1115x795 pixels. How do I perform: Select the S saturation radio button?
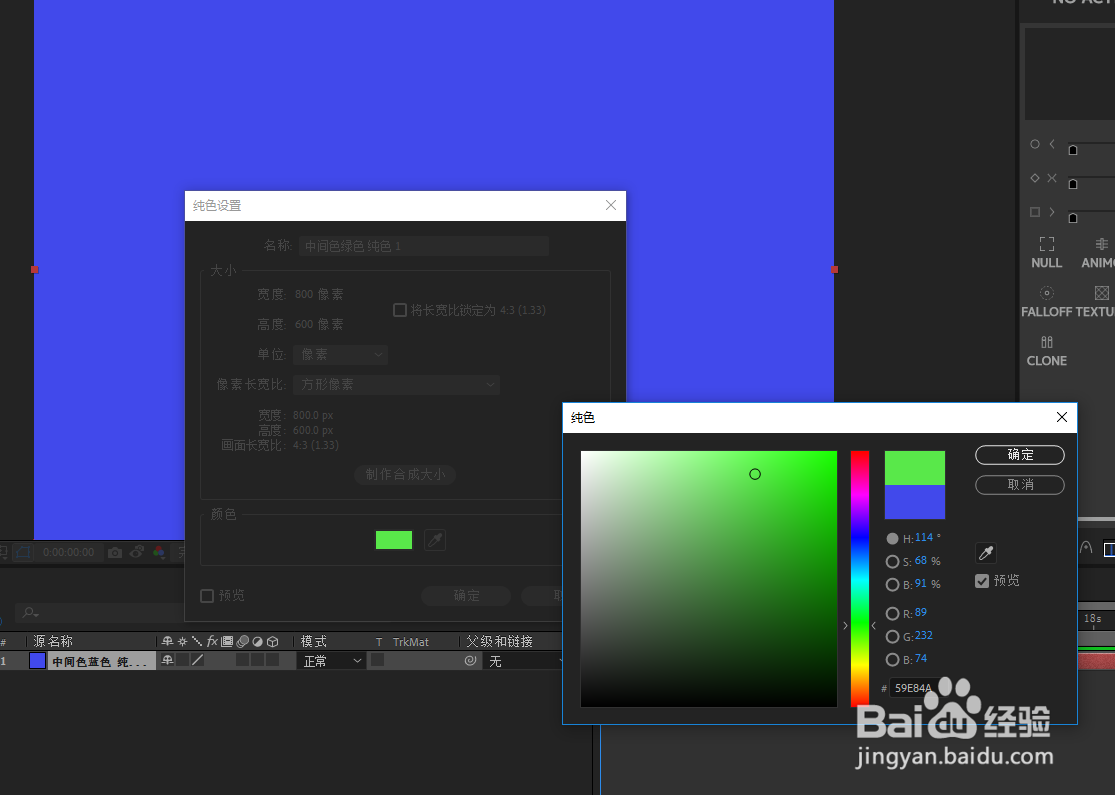(892, 562)
